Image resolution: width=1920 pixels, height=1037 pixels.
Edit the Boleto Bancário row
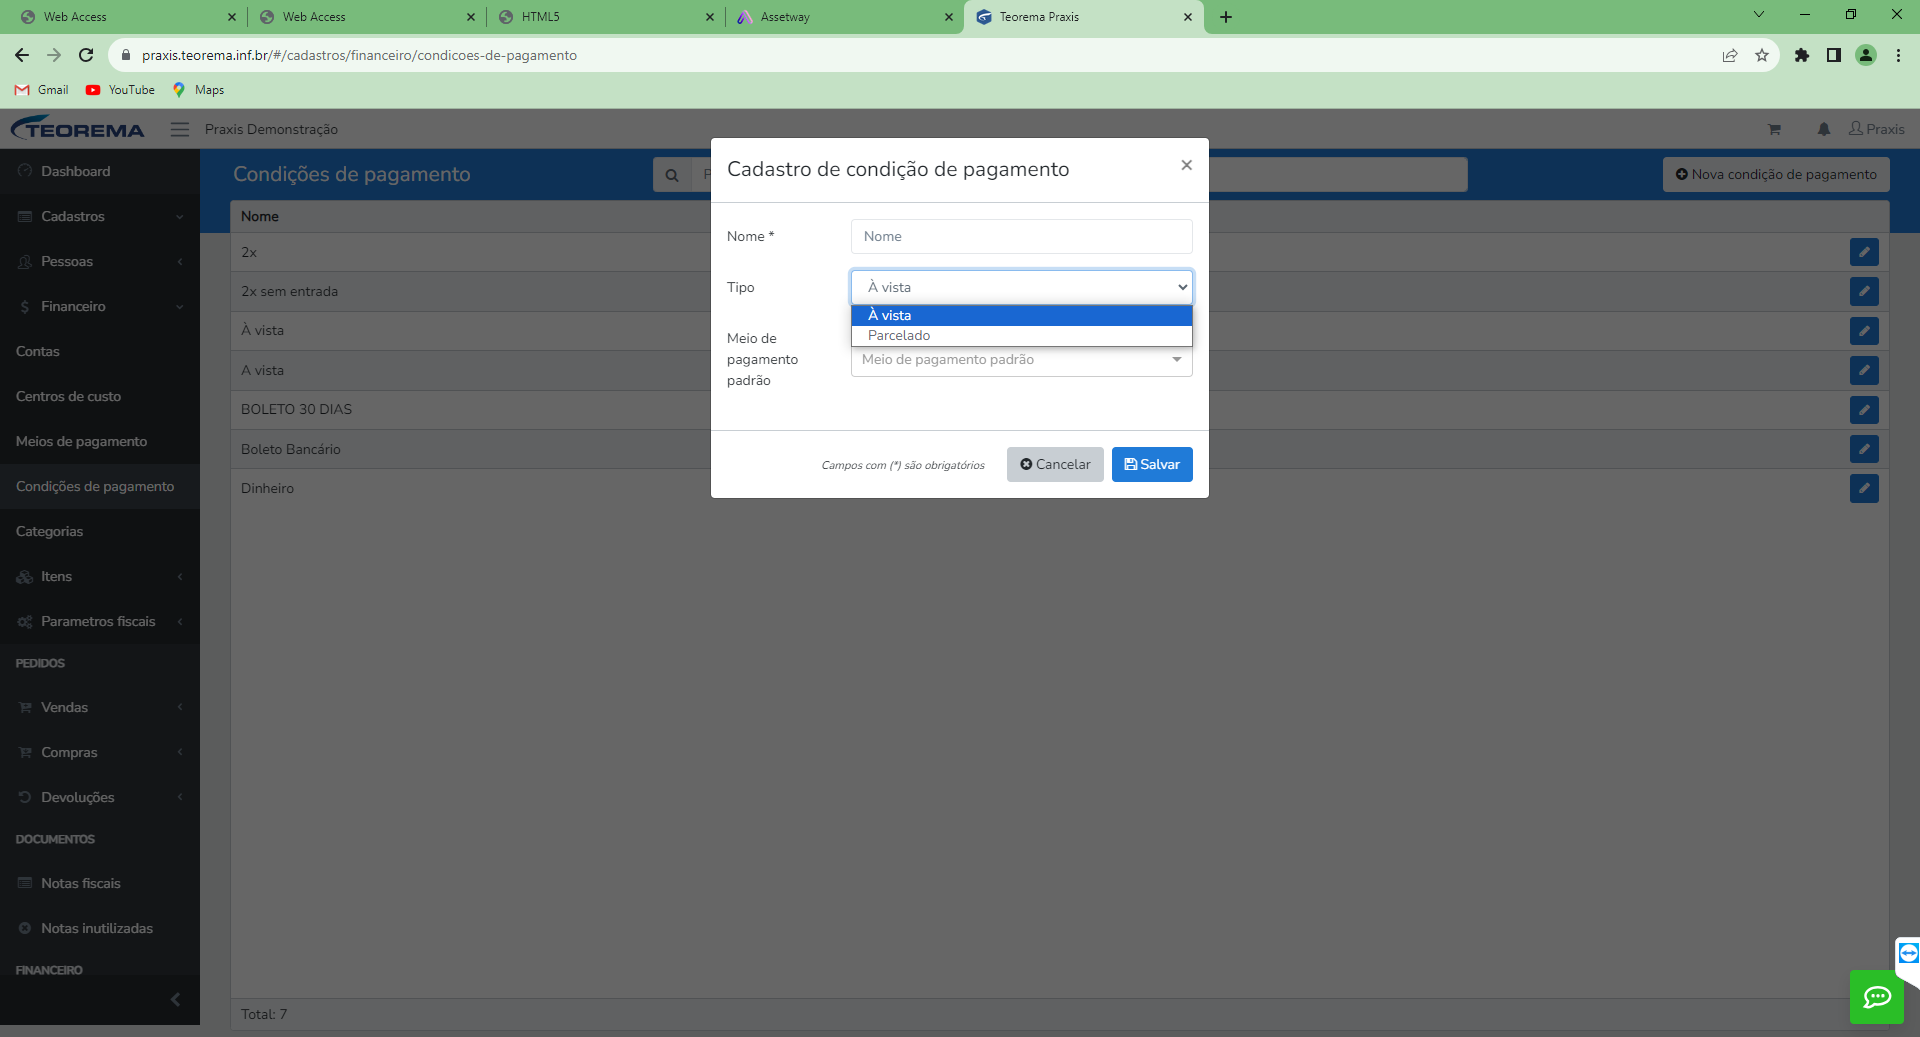[x=1864, y=449]
